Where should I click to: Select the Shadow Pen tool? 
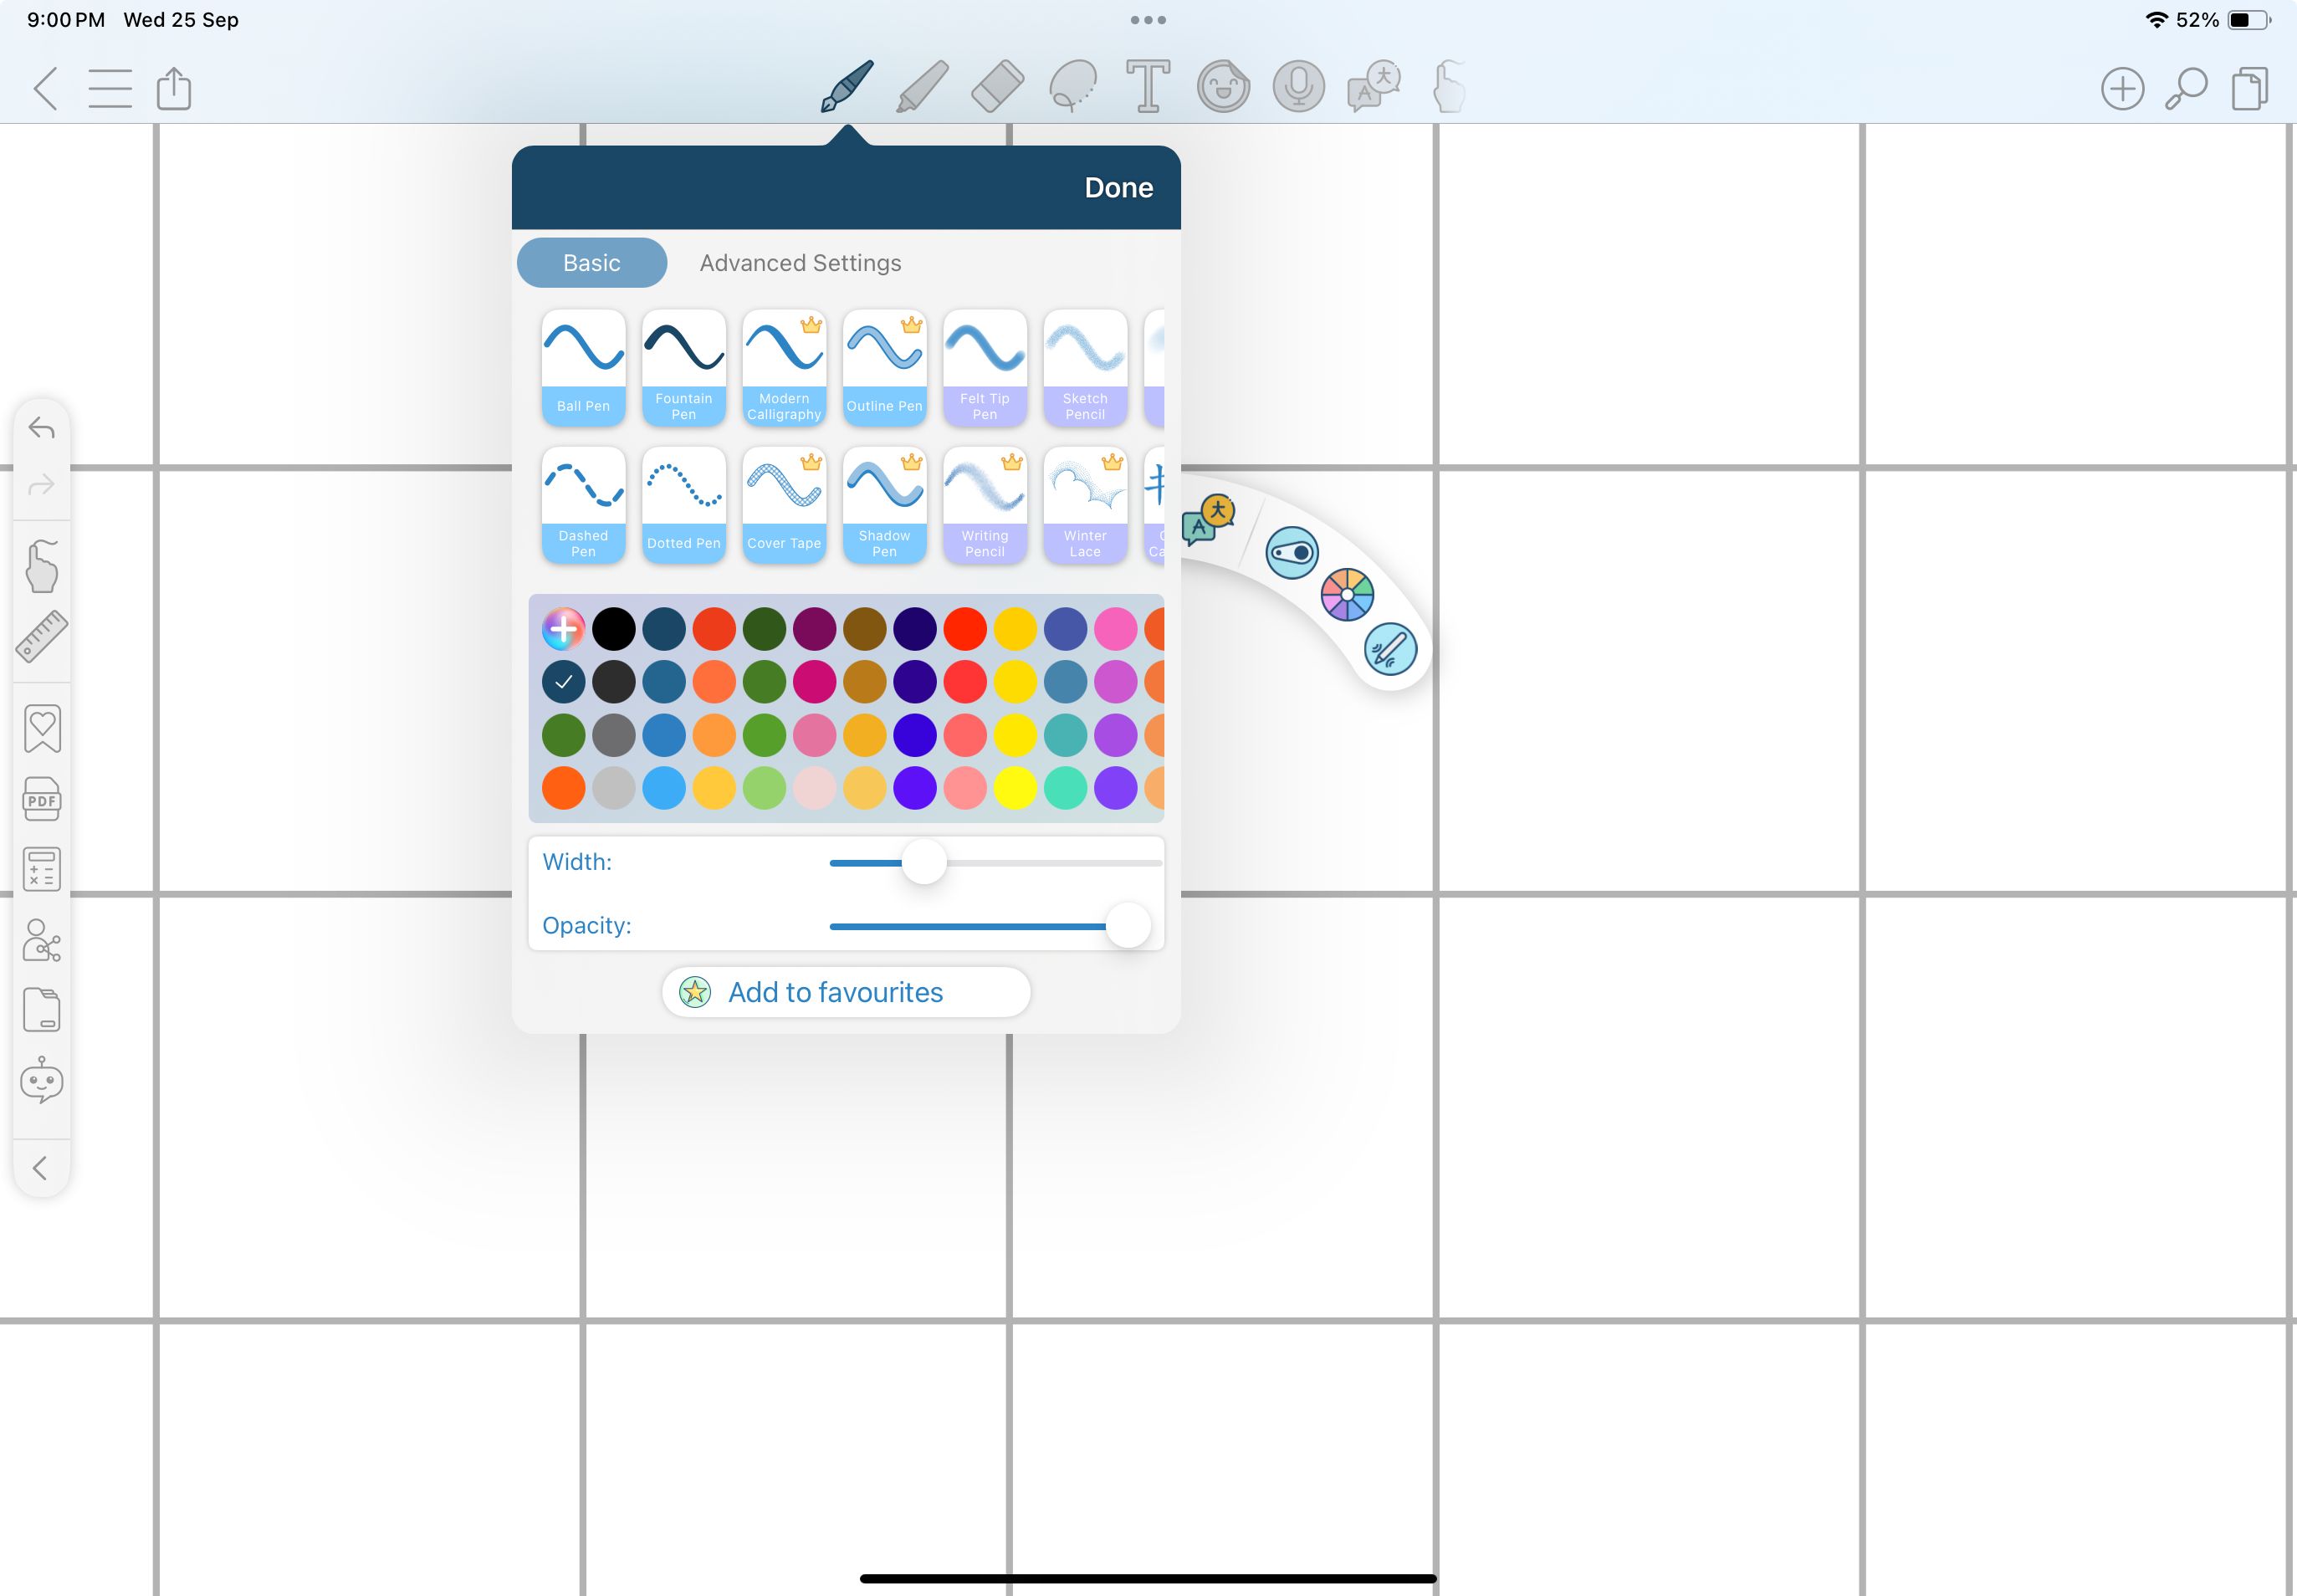pyautogui.click(x=885, y=501)
